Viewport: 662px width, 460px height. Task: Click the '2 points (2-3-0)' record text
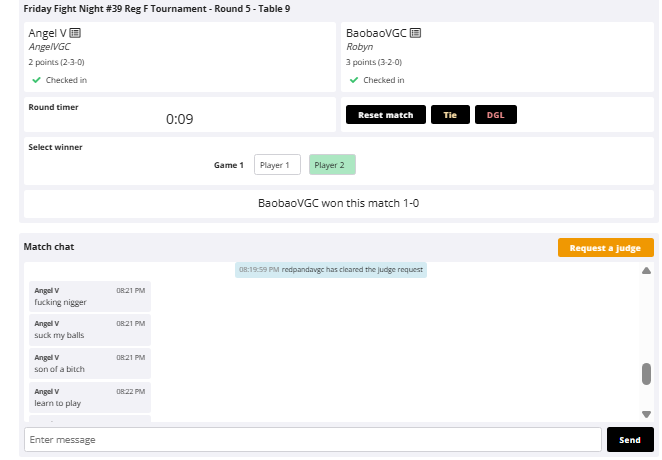(x=56, y=62)
